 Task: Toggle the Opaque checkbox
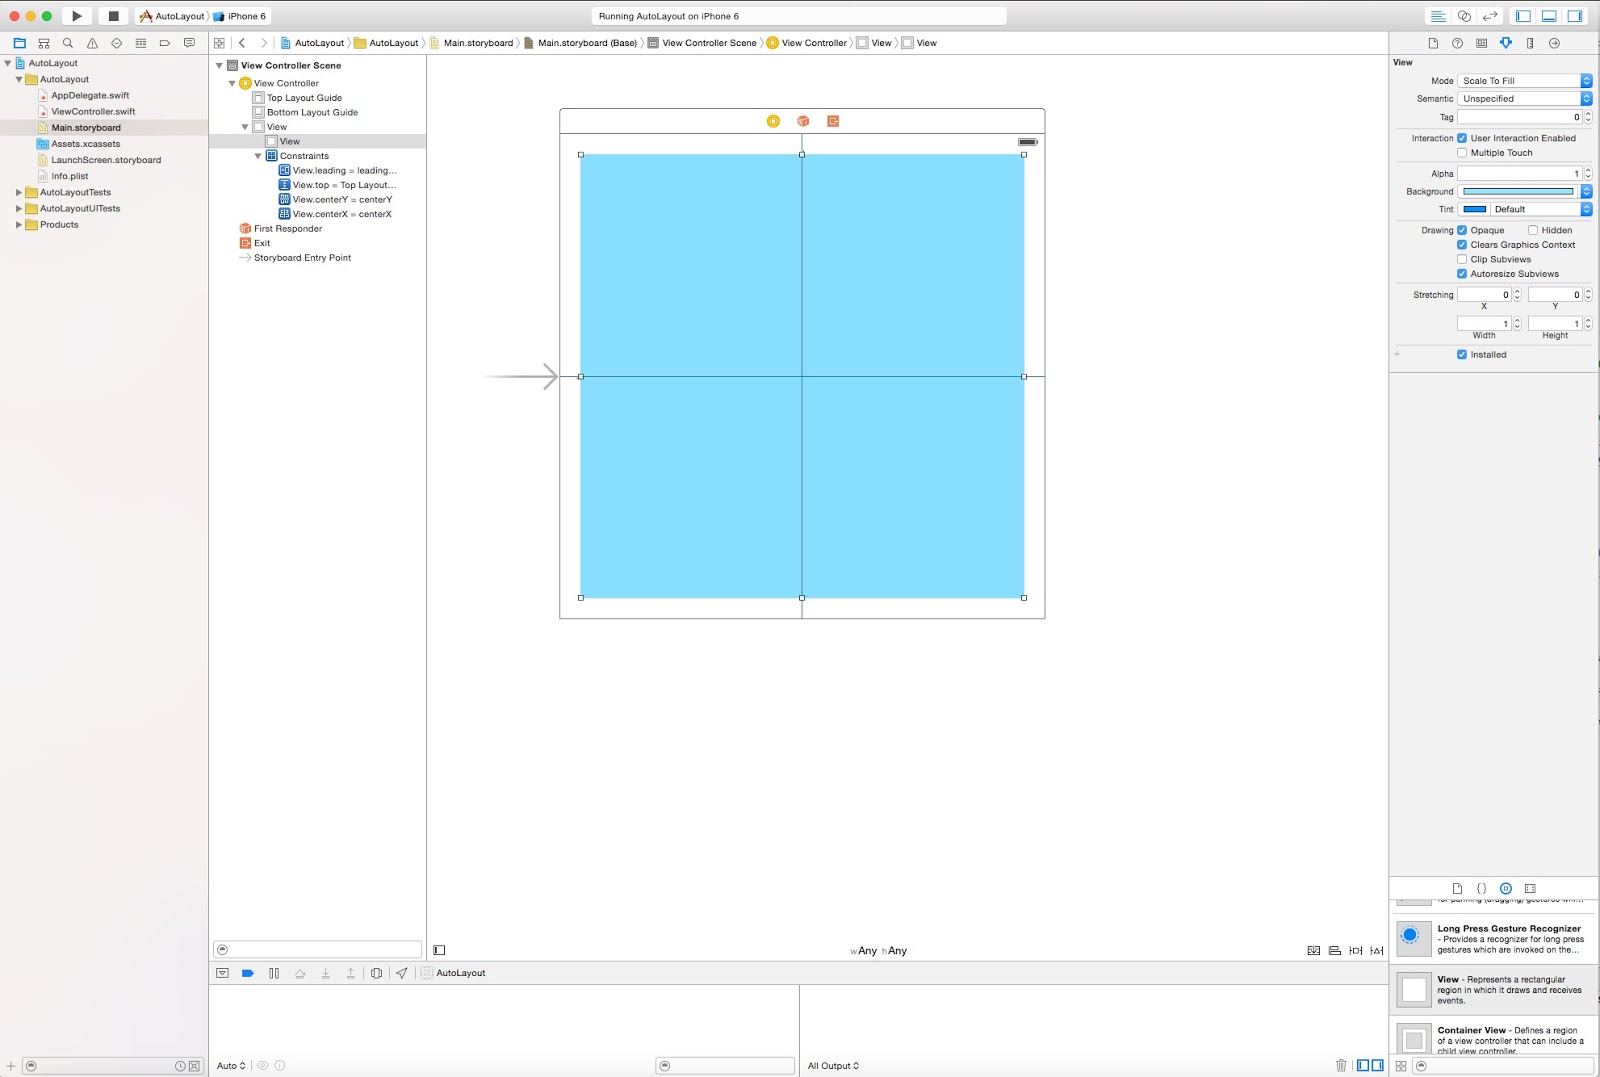coord(1462,230)
